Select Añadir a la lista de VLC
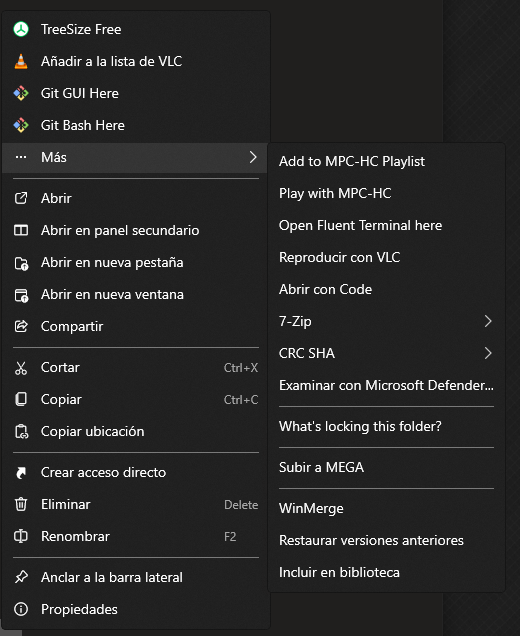Screen dimensions: 520x636 click(x=135, y=61)
